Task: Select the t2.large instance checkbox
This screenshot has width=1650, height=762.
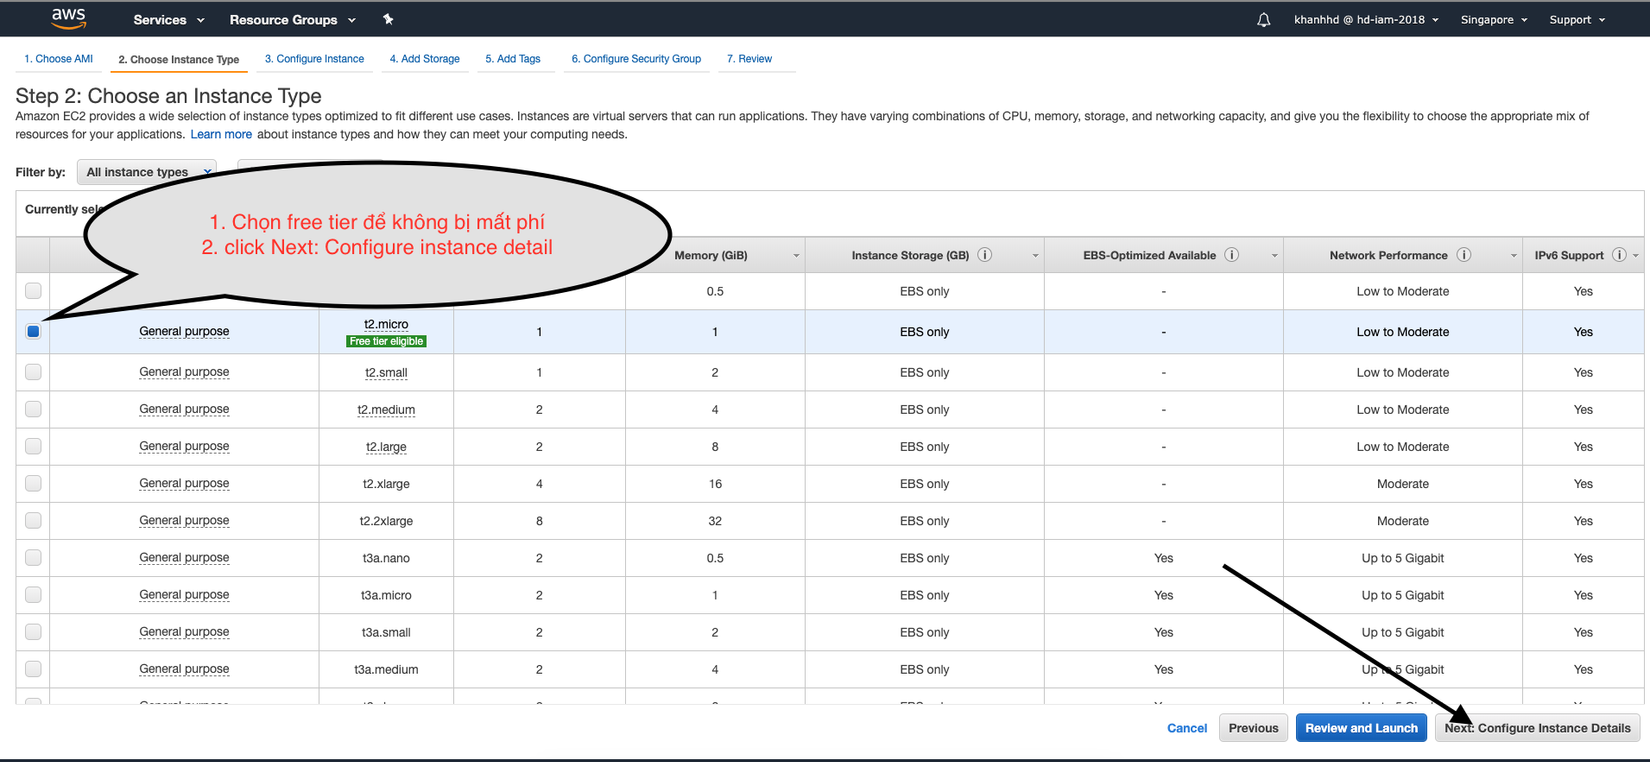Action: (33, 446)
